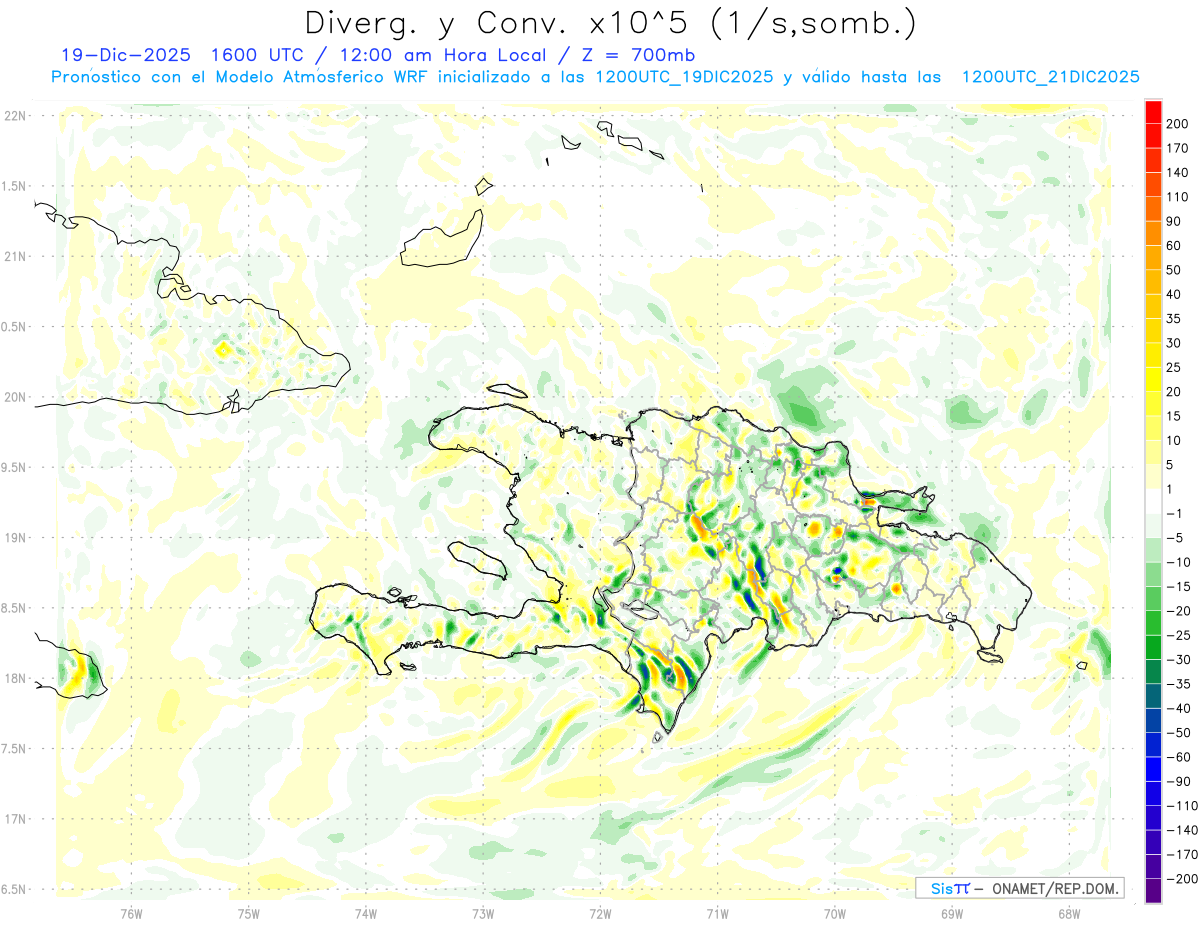Click the '68W' longitude axis label
This screenshot has height=927, width=1200.
[1069, 913]
